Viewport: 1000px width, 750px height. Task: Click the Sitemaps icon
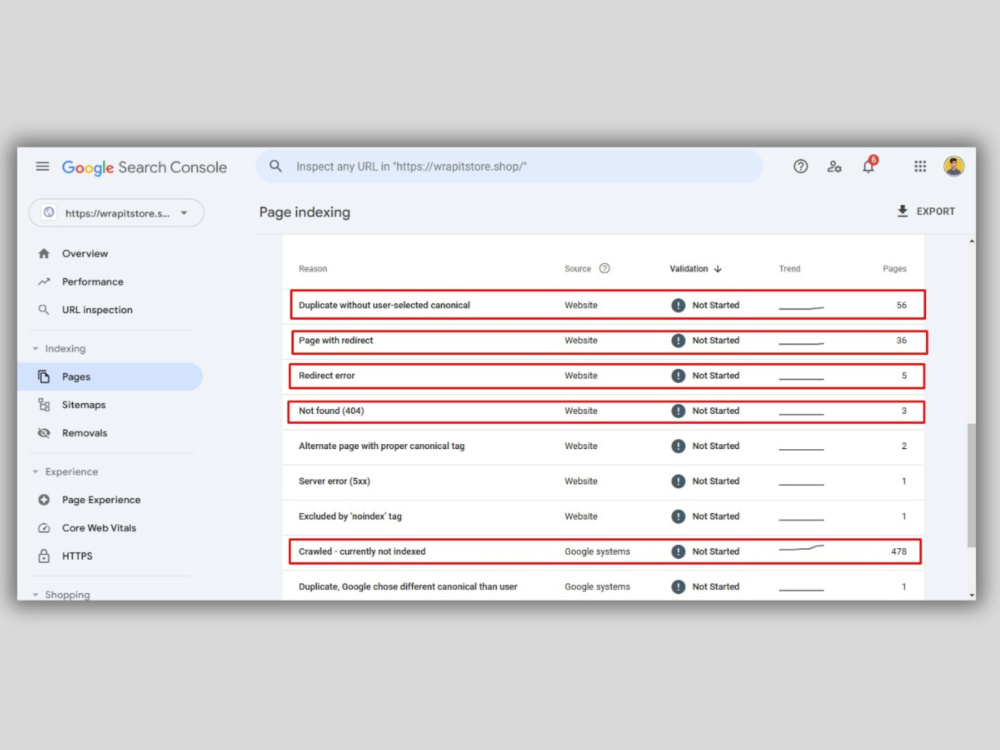(44, 404)
